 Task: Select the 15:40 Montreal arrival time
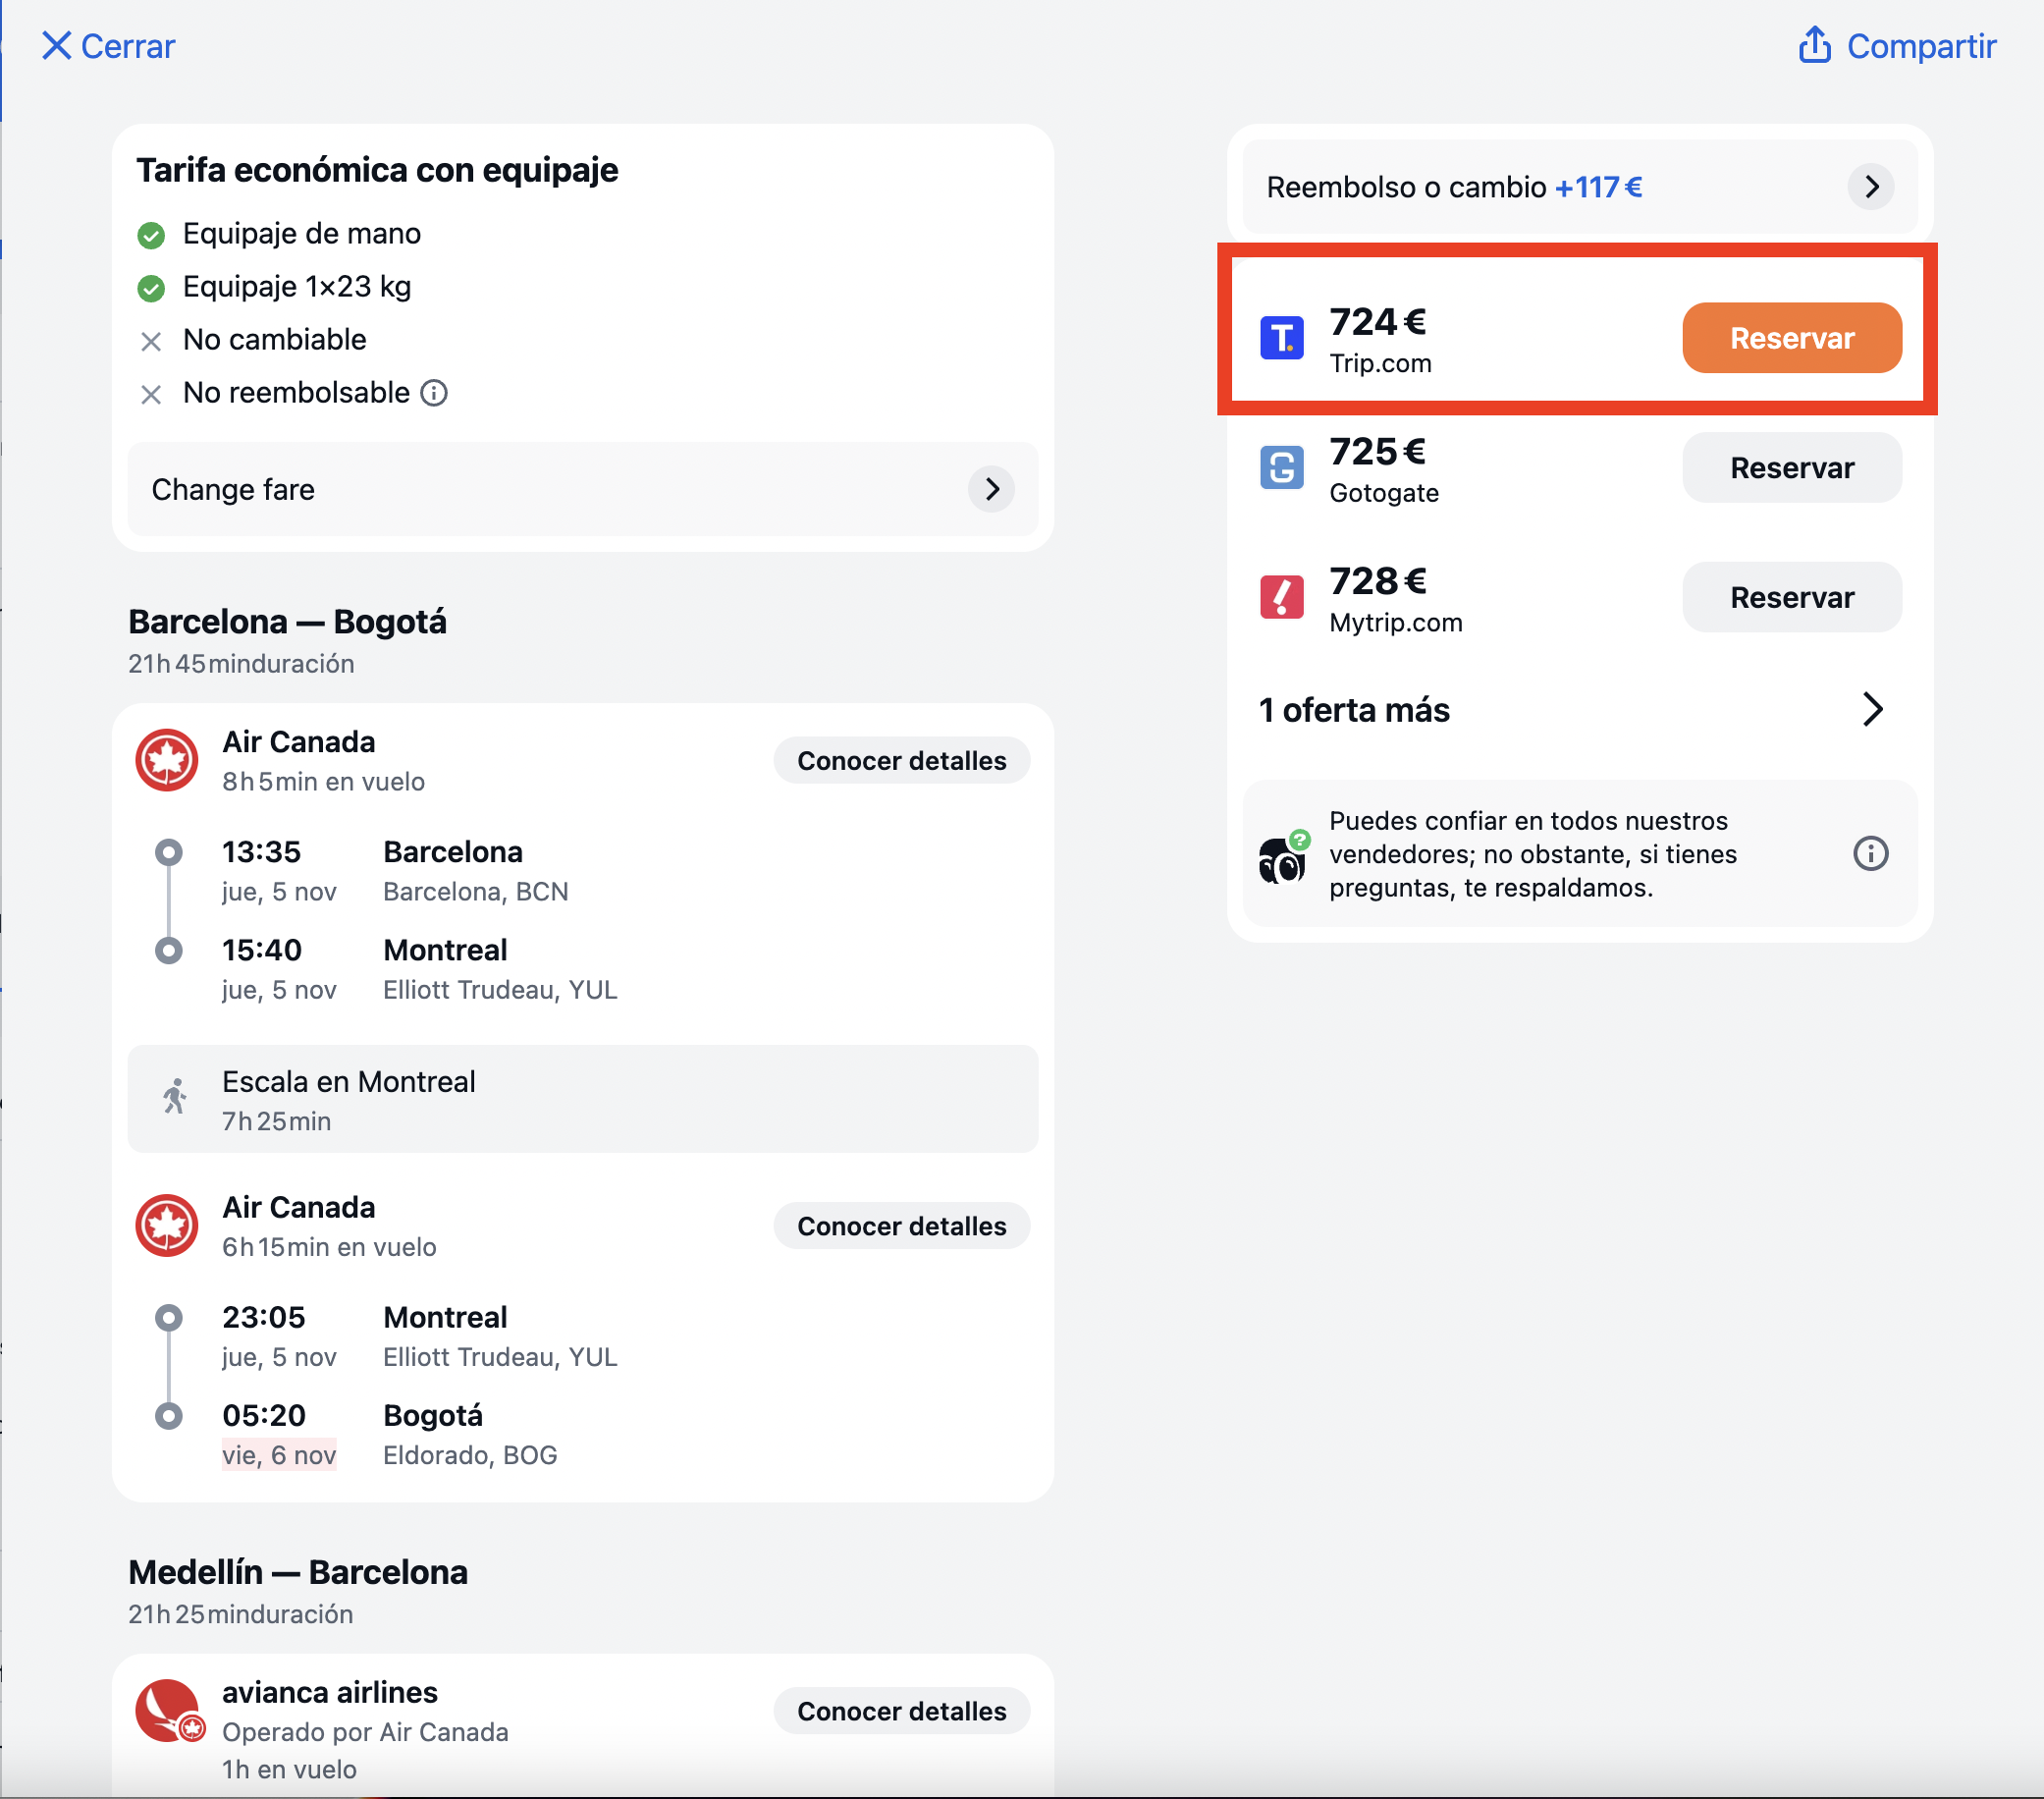261,950
